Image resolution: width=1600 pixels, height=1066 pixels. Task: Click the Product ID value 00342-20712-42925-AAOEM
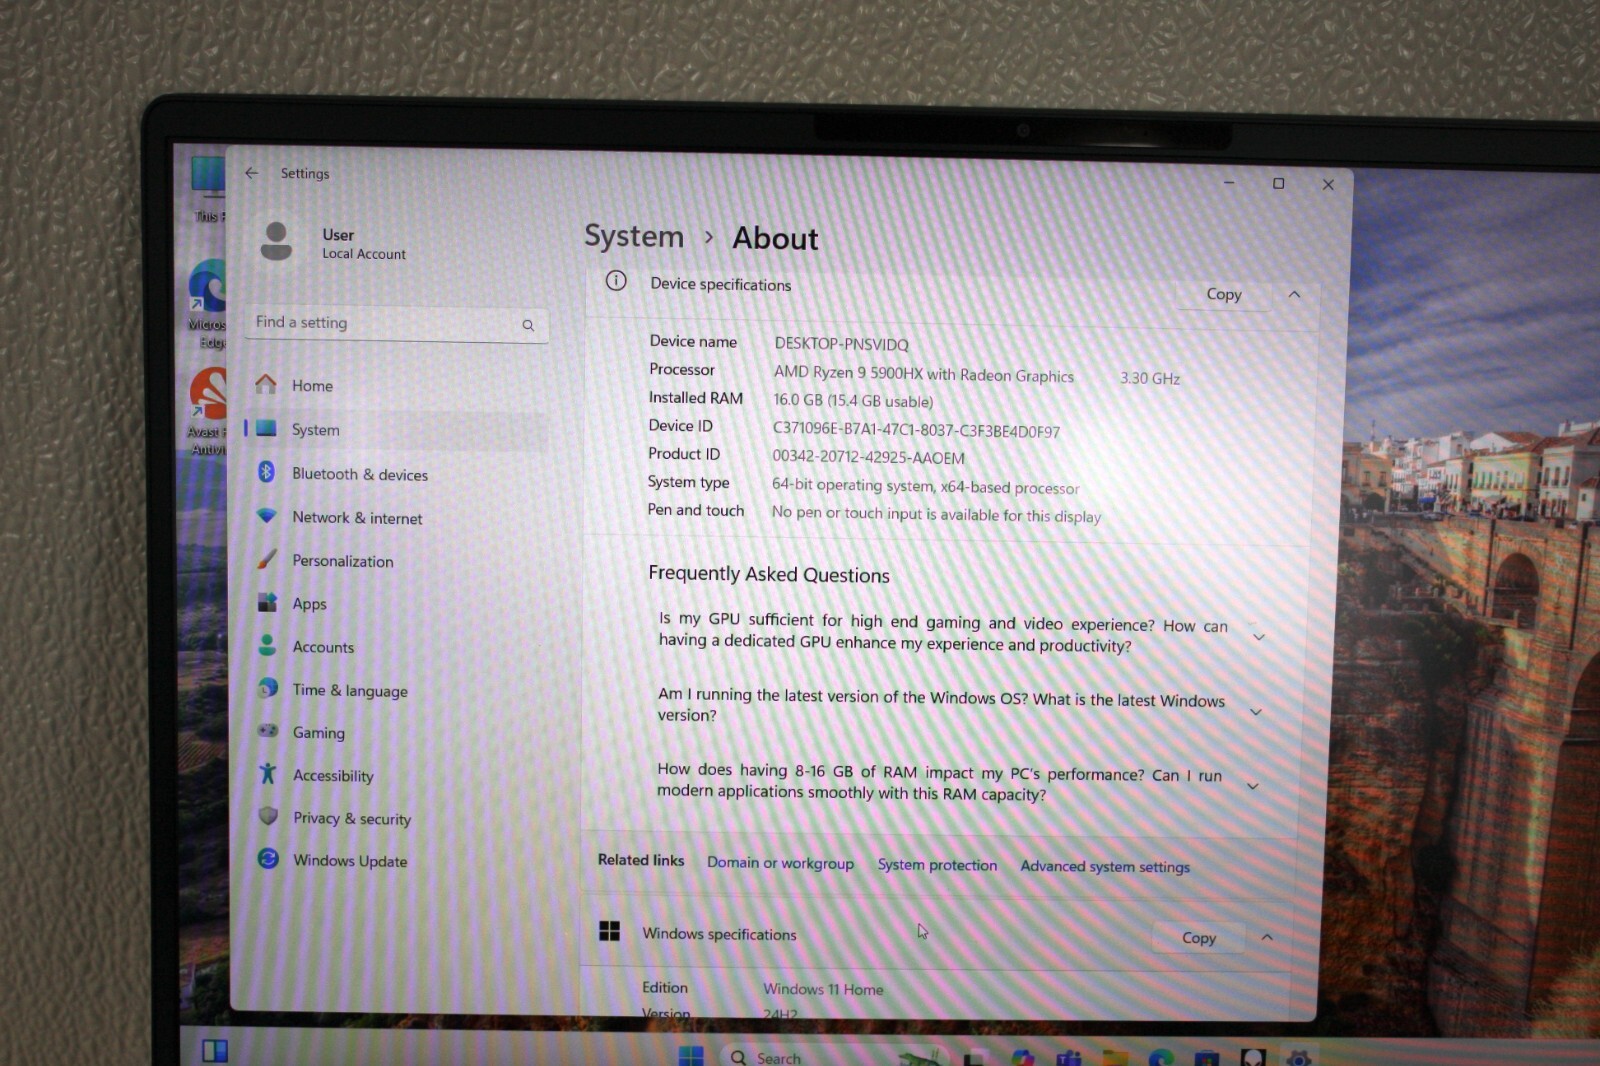(x=868, y=457)
